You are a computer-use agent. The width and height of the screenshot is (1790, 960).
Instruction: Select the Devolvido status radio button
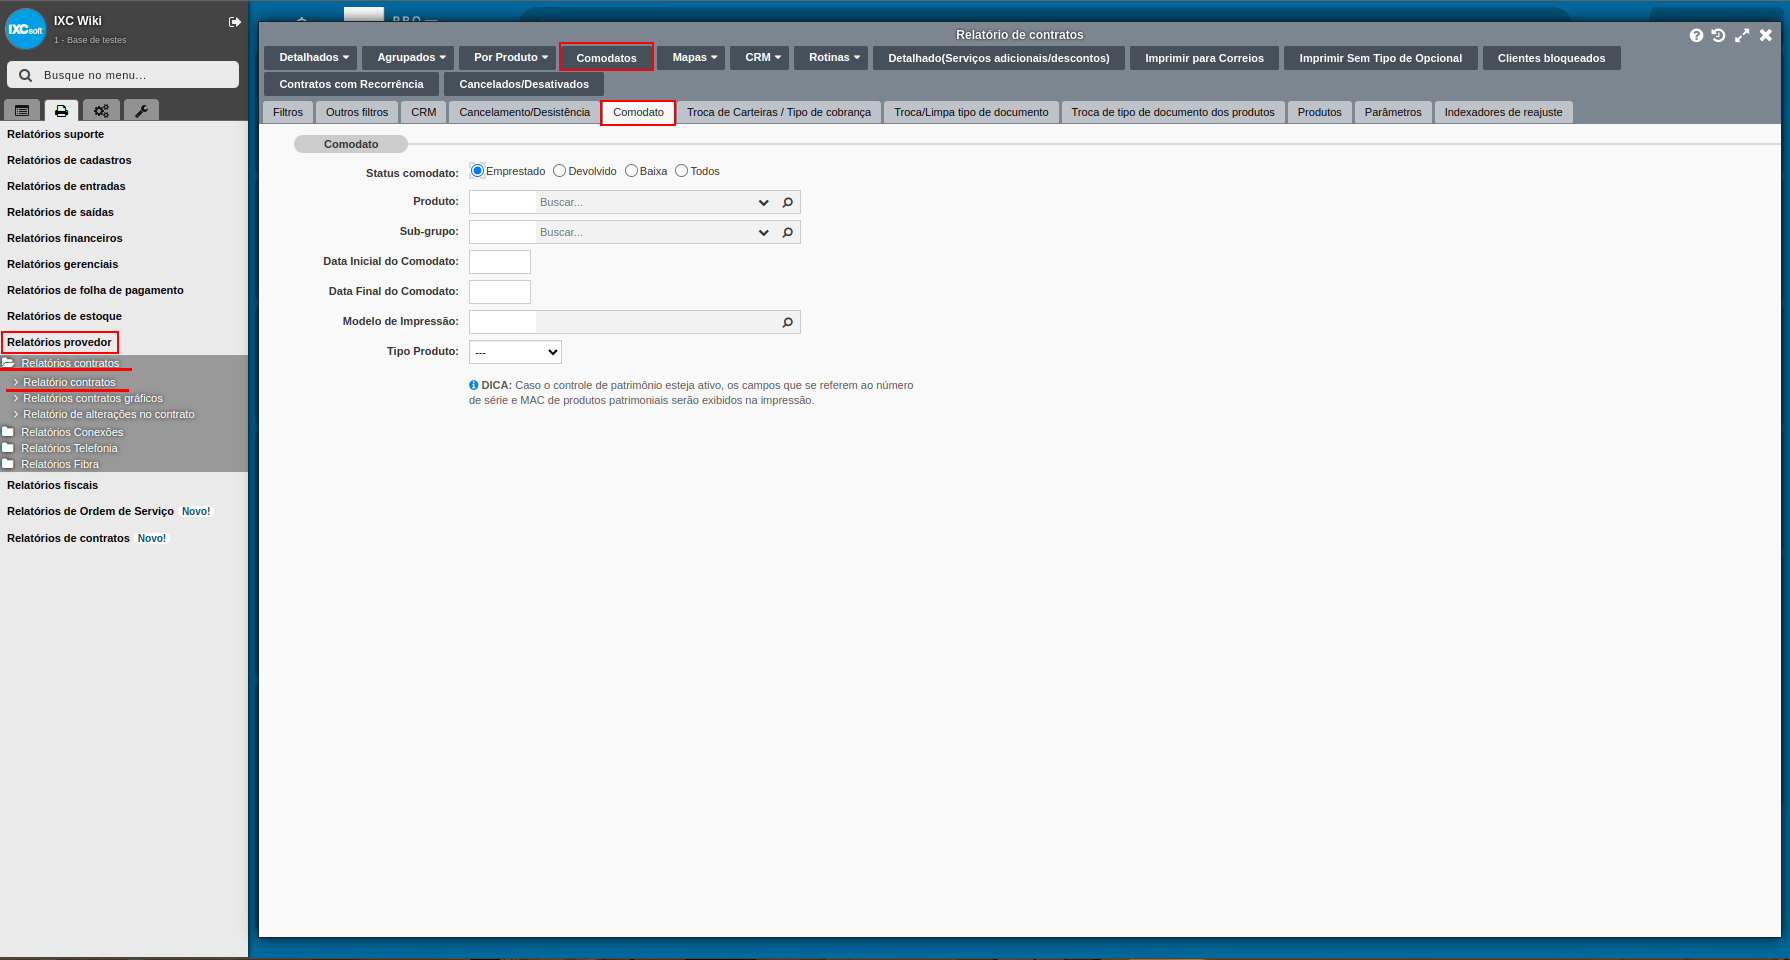560,171
